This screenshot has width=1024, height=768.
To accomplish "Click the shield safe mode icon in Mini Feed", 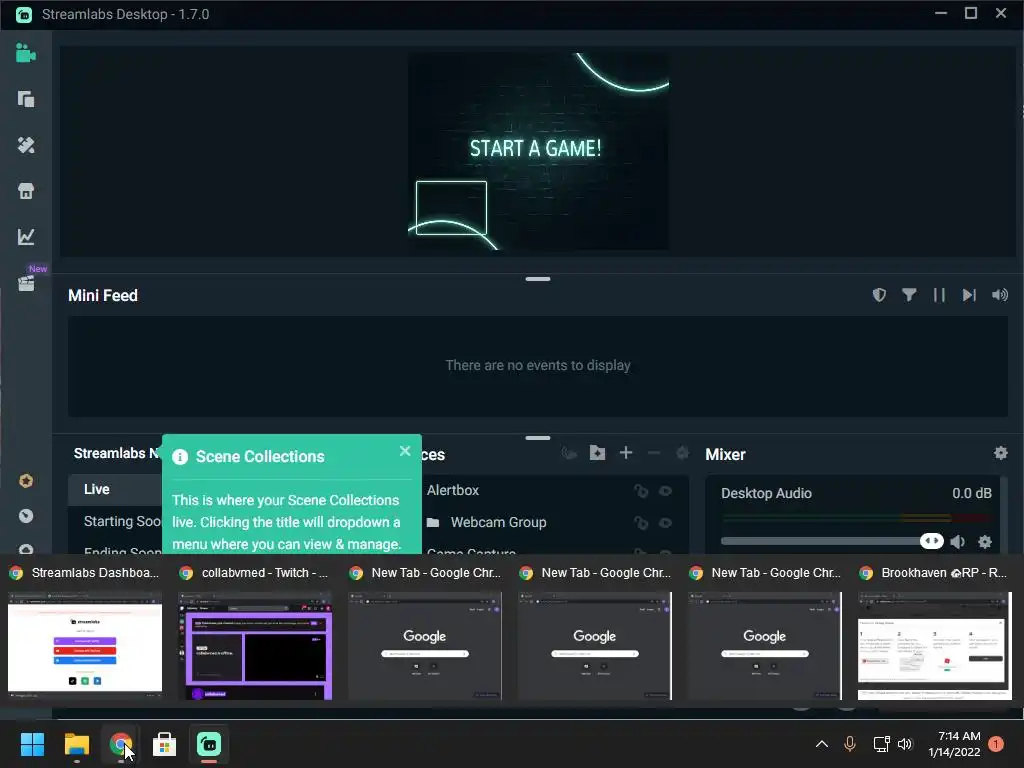I will (x=879, y=295).
